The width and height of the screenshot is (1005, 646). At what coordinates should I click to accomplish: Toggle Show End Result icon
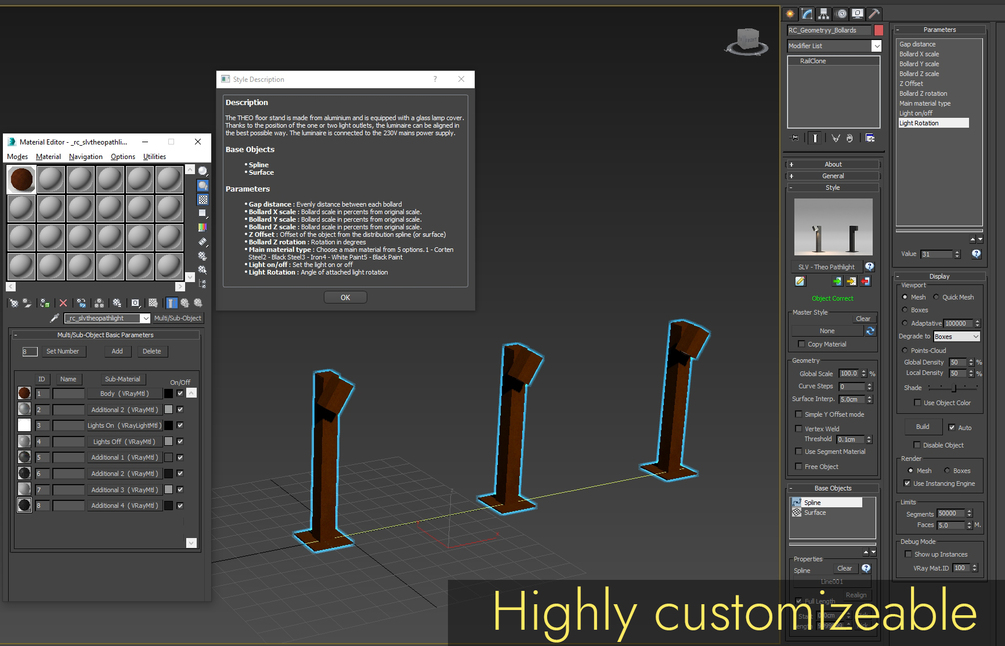(x=815, y=138)
